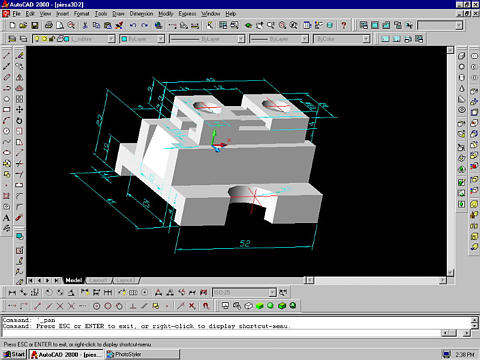
Task: Click the vertical scrollbar up arrow of the drawing area
Action: point(450,50)
